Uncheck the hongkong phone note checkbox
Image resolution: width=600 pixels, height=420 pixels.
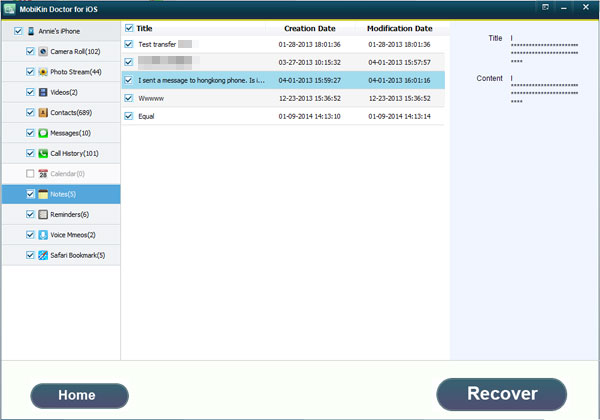pyautogui.click(x=129, y=80)
